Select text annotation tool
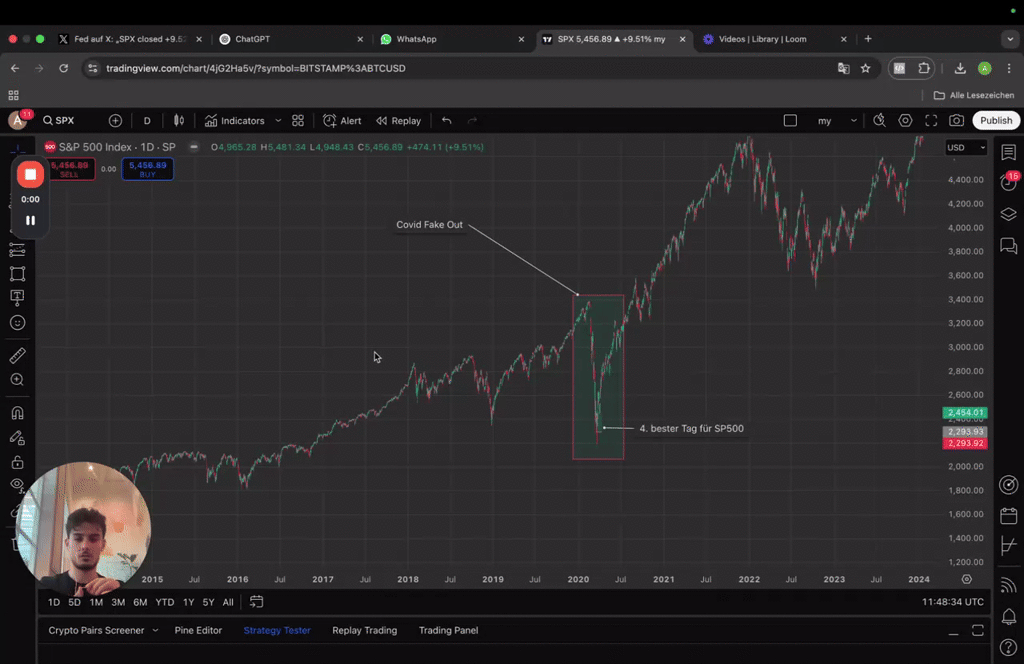The image size is (1024, 664). point(17,298)
